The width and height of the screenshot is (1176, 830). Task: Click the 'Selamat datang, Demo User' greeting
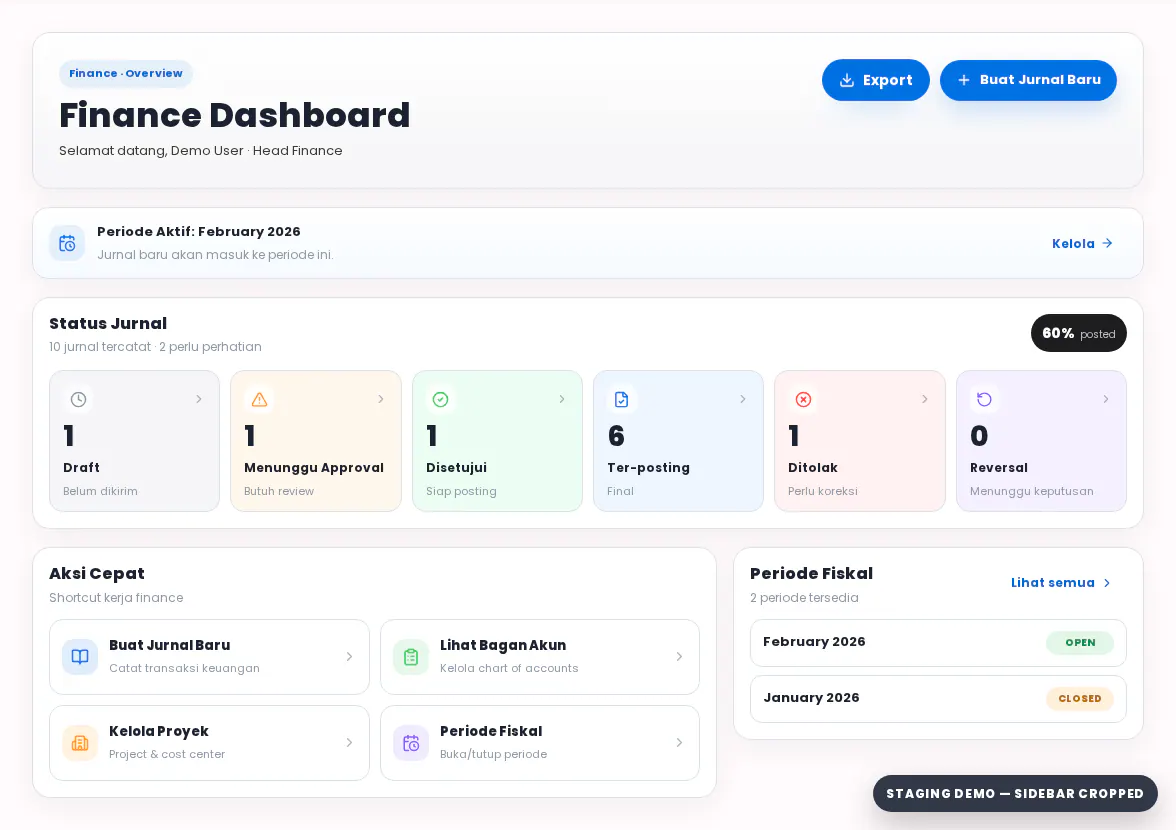coord(151,151)
